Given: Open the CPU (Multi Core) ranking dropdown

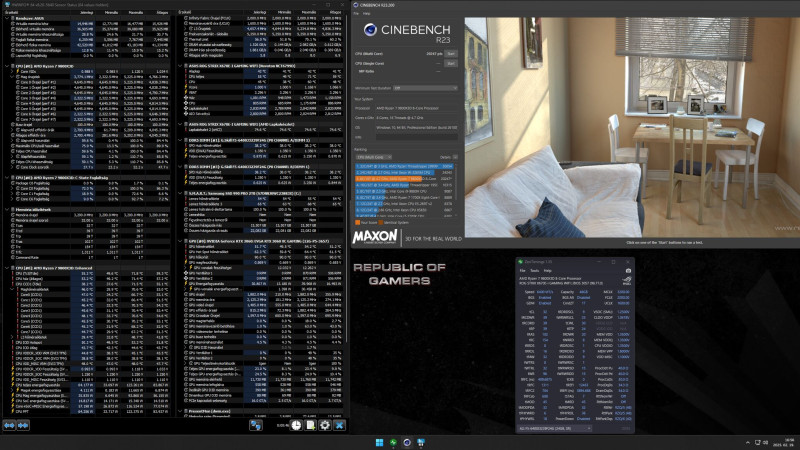Looking at the screenshot, I should [373, 157].
